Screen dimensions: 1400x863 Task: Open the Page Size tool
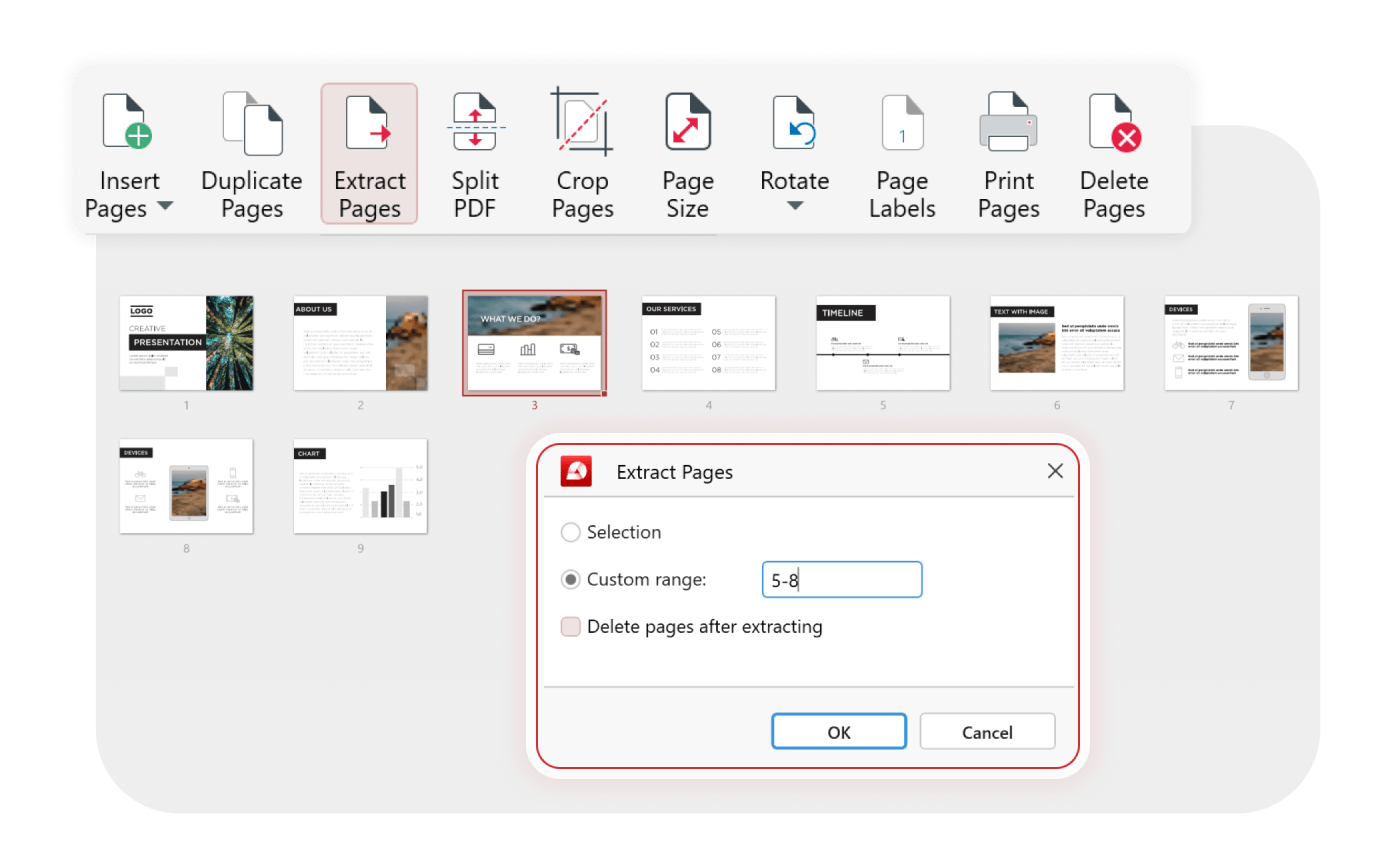point(687,154)
